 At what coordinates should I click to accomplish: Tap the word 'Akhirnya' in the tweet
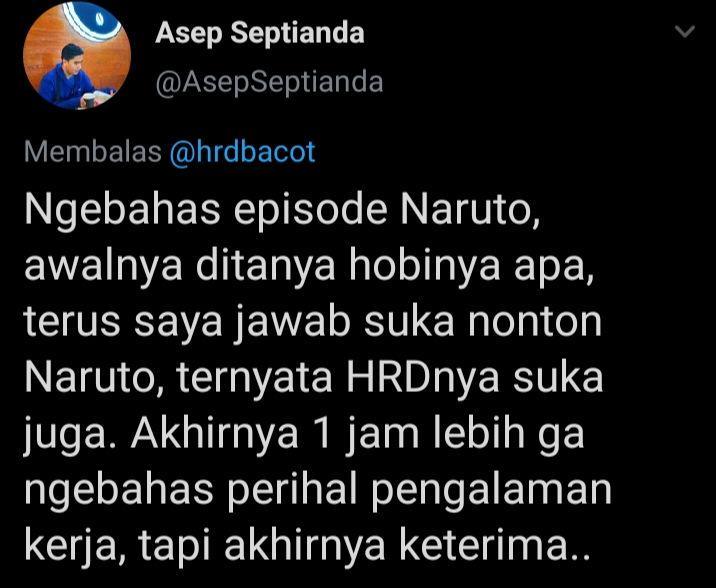tap(215, 434)
